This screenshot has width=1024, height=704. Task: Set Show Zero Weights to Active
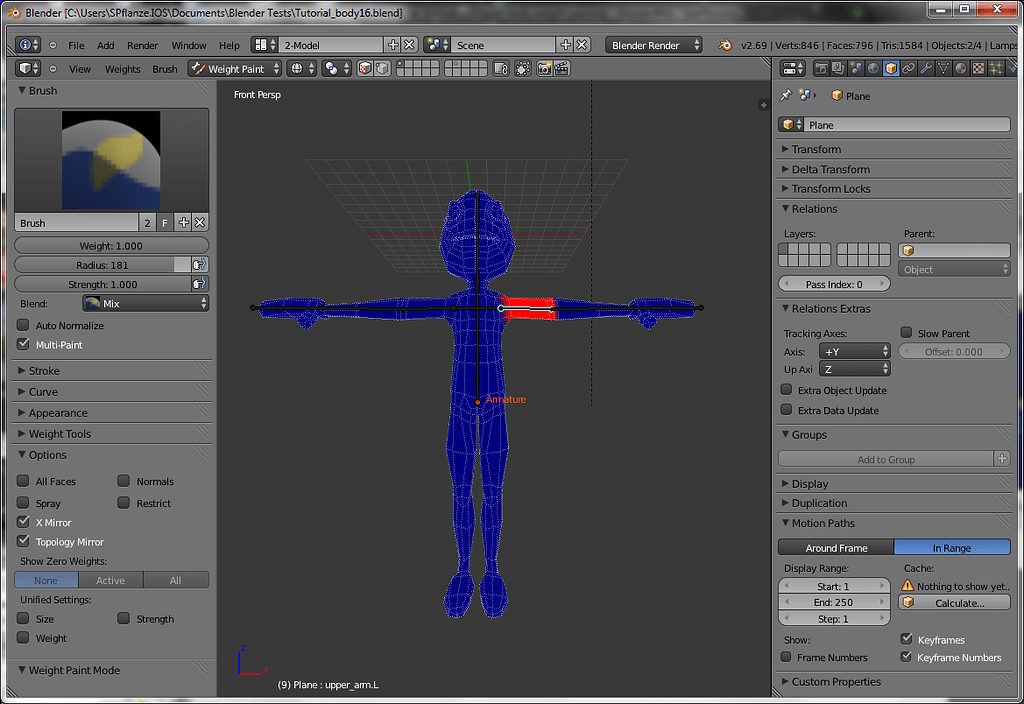click(110, 580)
